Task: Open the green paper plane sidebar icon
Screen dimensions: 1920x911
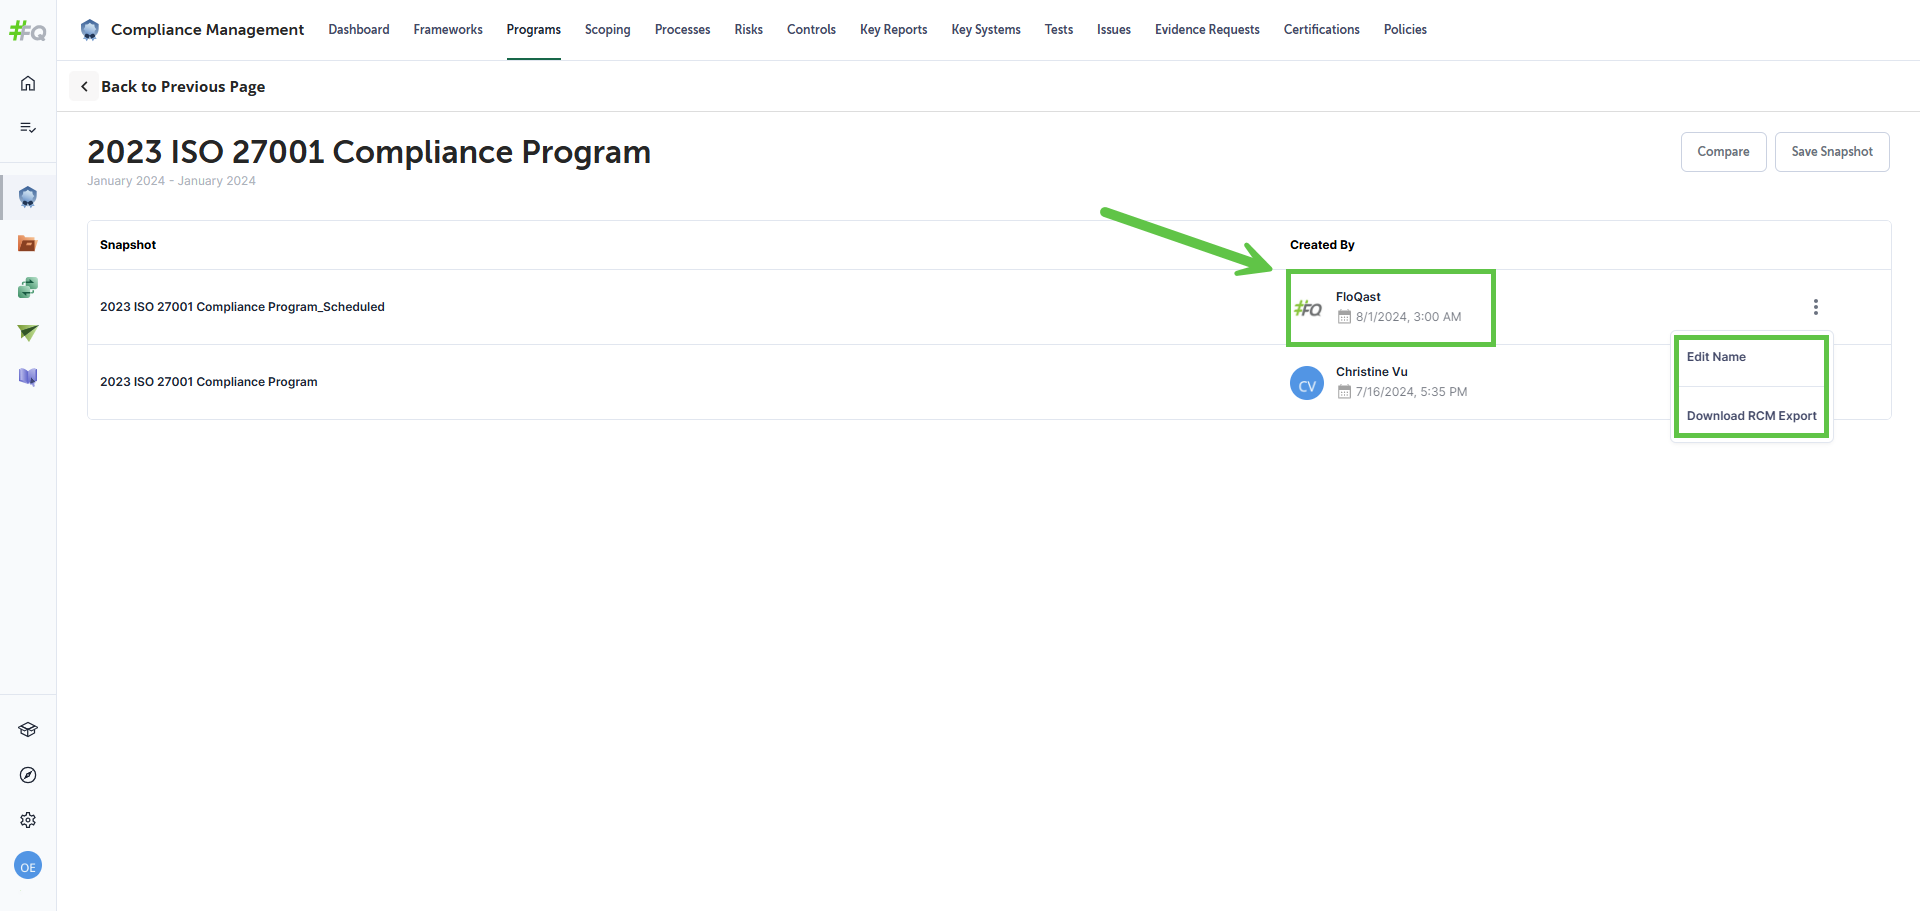Action: point(28,332)
